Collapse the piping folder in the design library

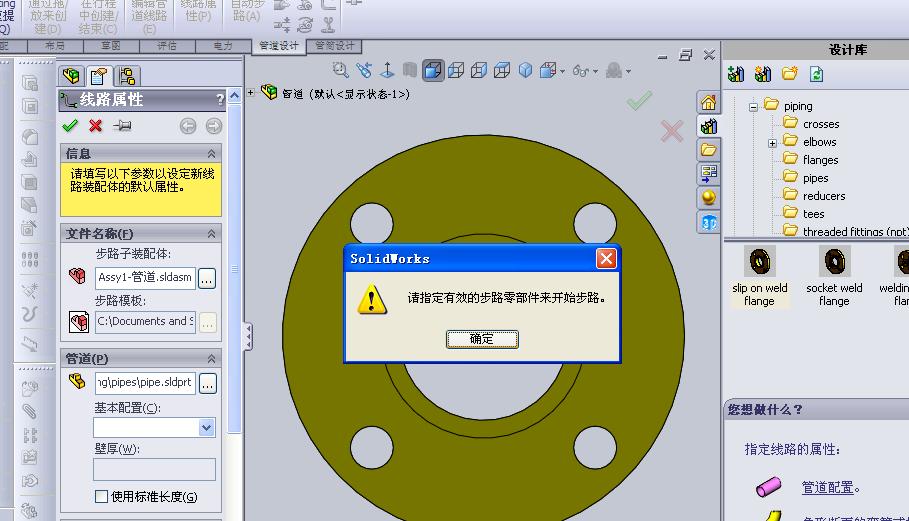753,107
